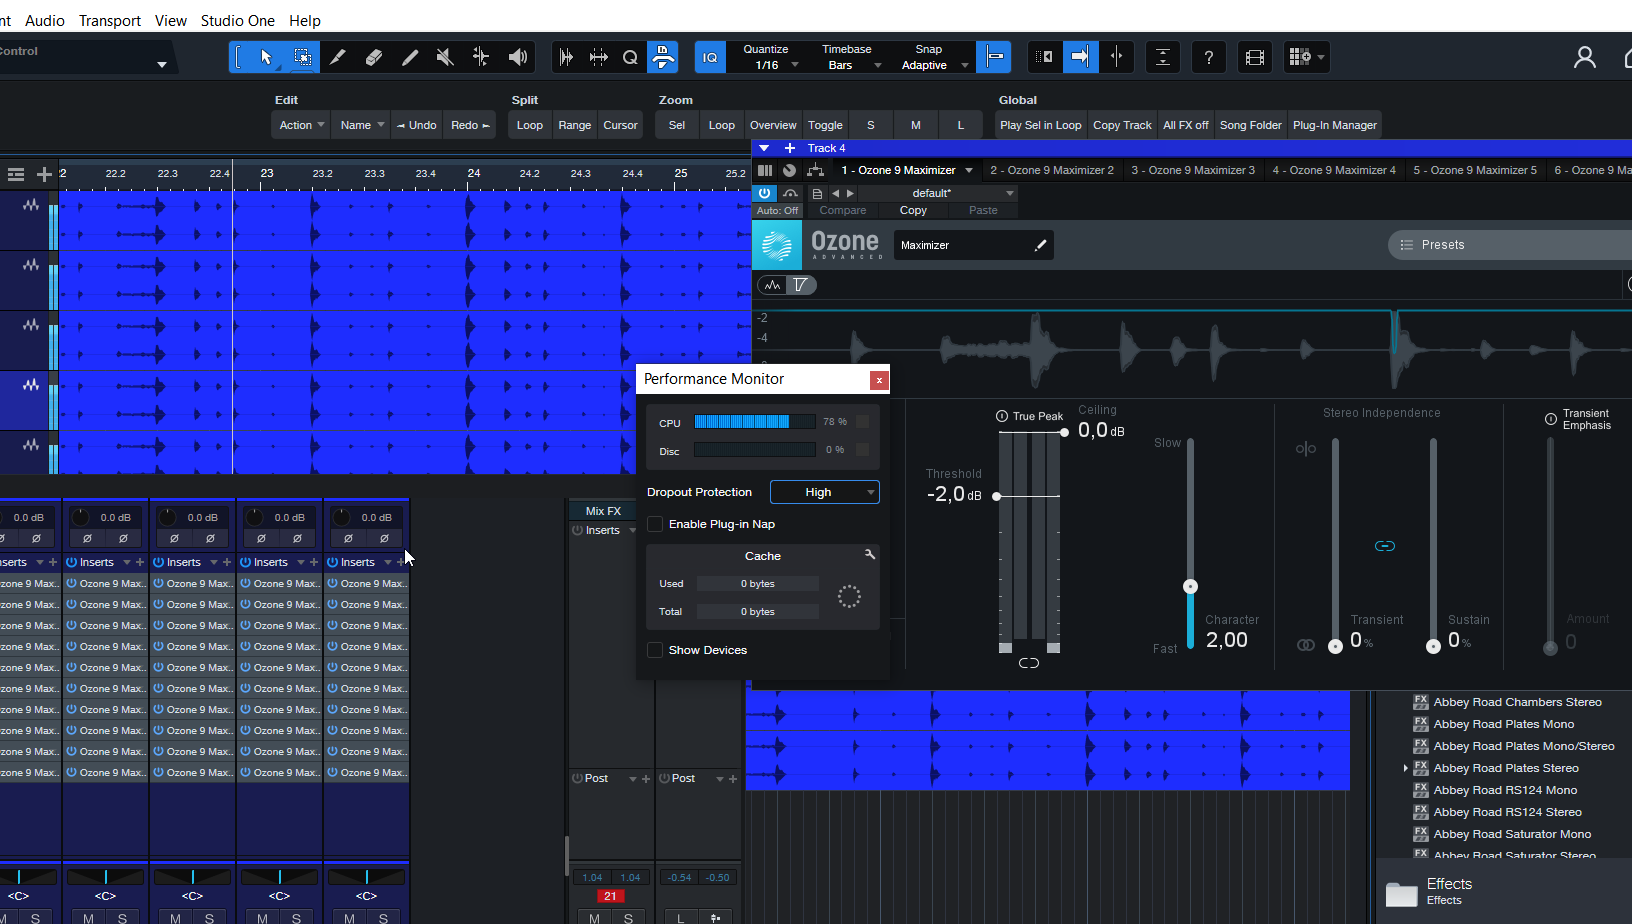This screenshot has width=1632, height=924.
Task: Click Copy Track button
Action: pyautogui.click(x=1122, y=125)
